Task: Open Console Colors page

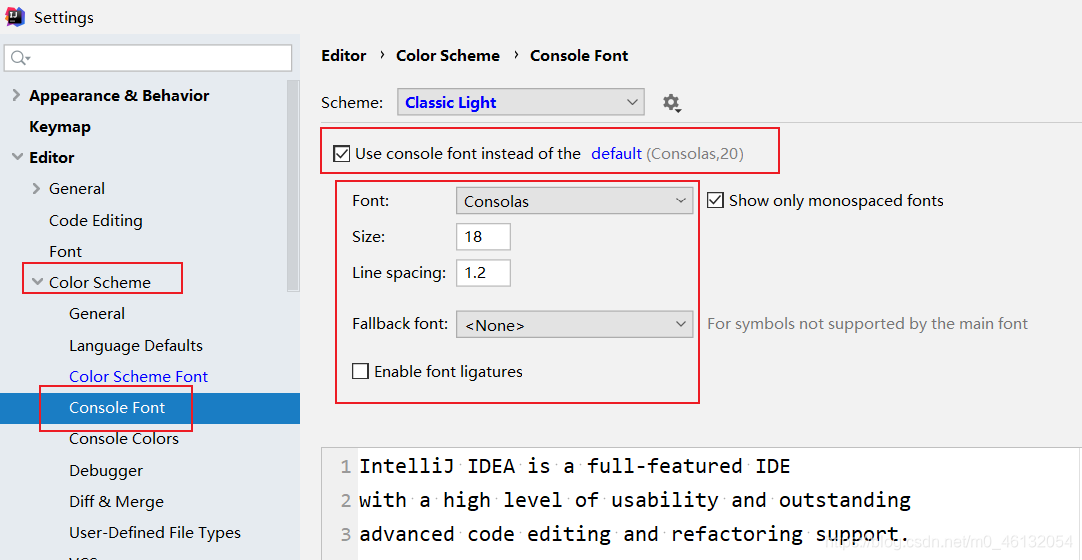Action: pyautogui.click(x=124, y=439)
